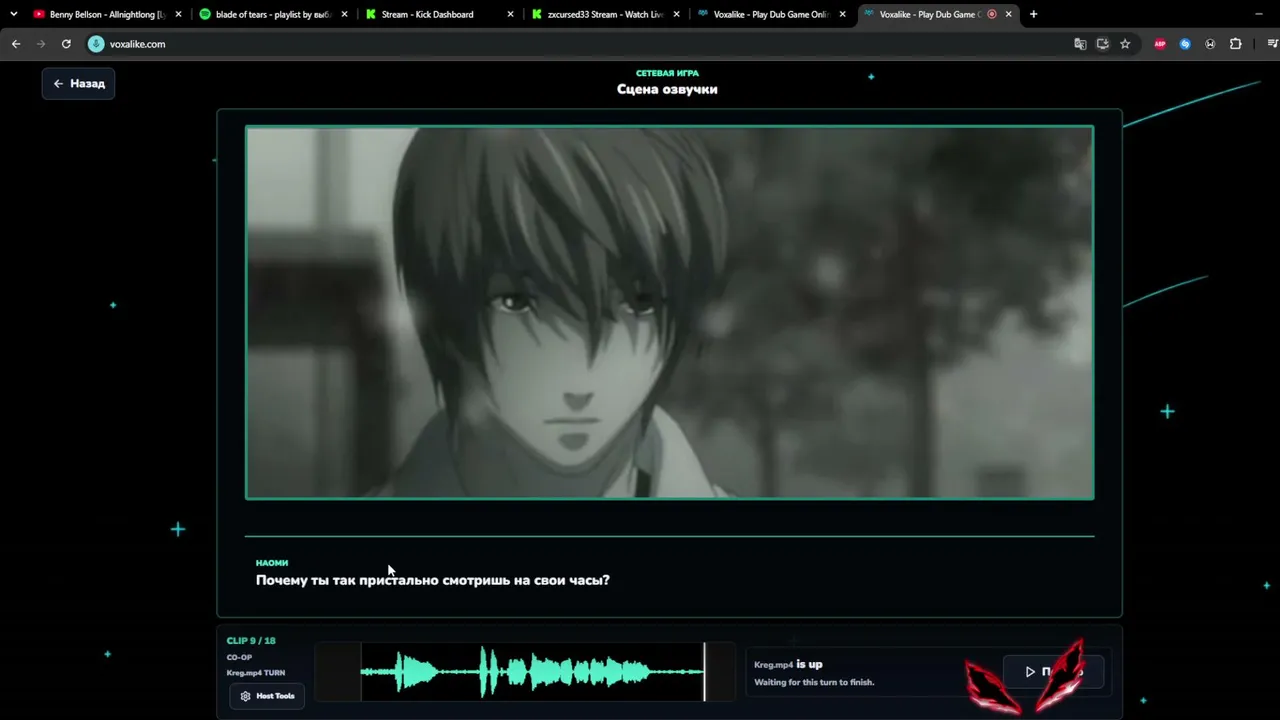Click the circular W extension icon
The width and height of the screenshot is (1280, 720).
(x=1210, y=44)
